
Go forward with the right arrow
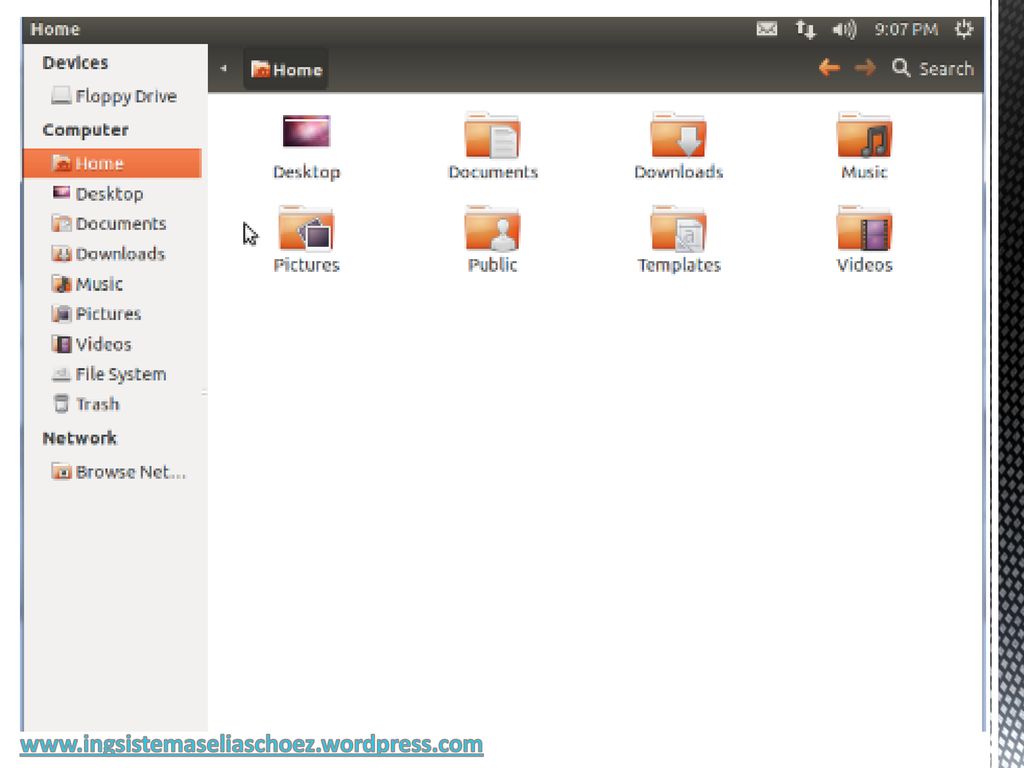865,67
